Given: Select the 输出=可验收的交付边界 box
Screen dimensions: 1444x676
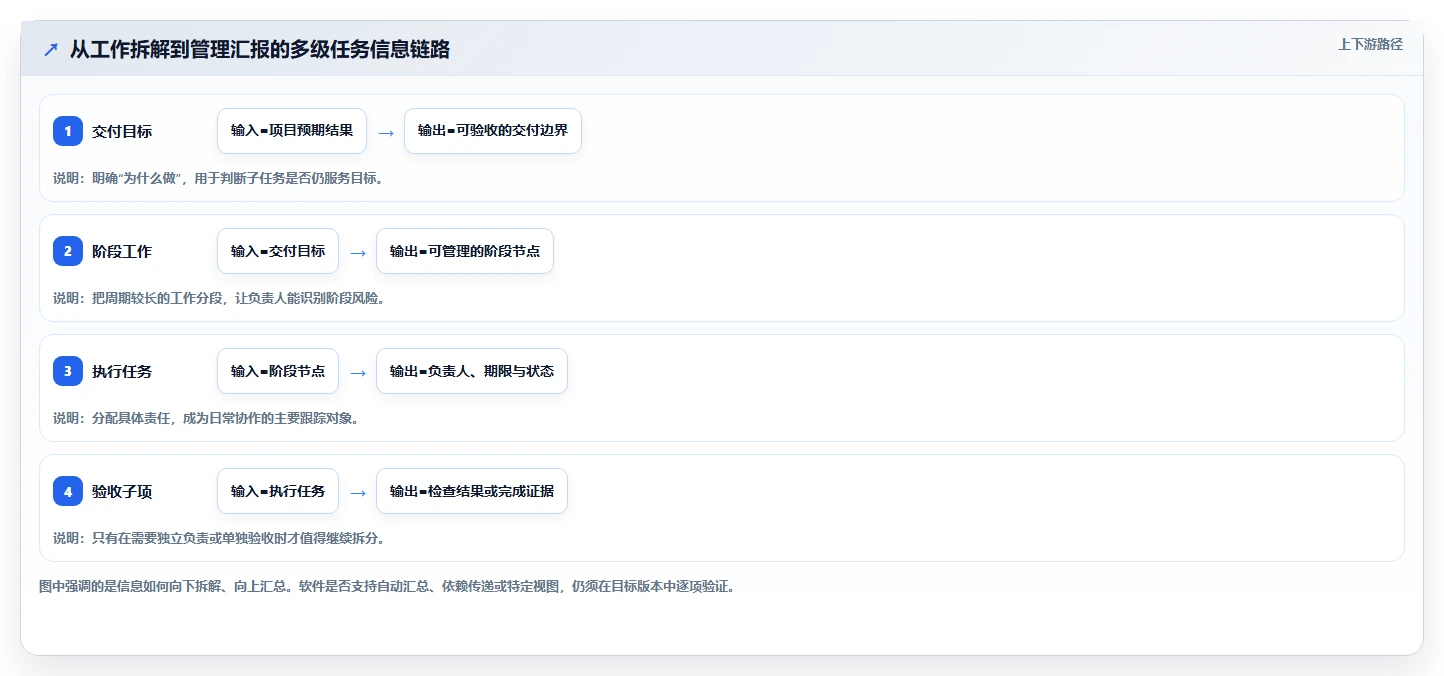Looking at the screenshot, I should 493,131.
